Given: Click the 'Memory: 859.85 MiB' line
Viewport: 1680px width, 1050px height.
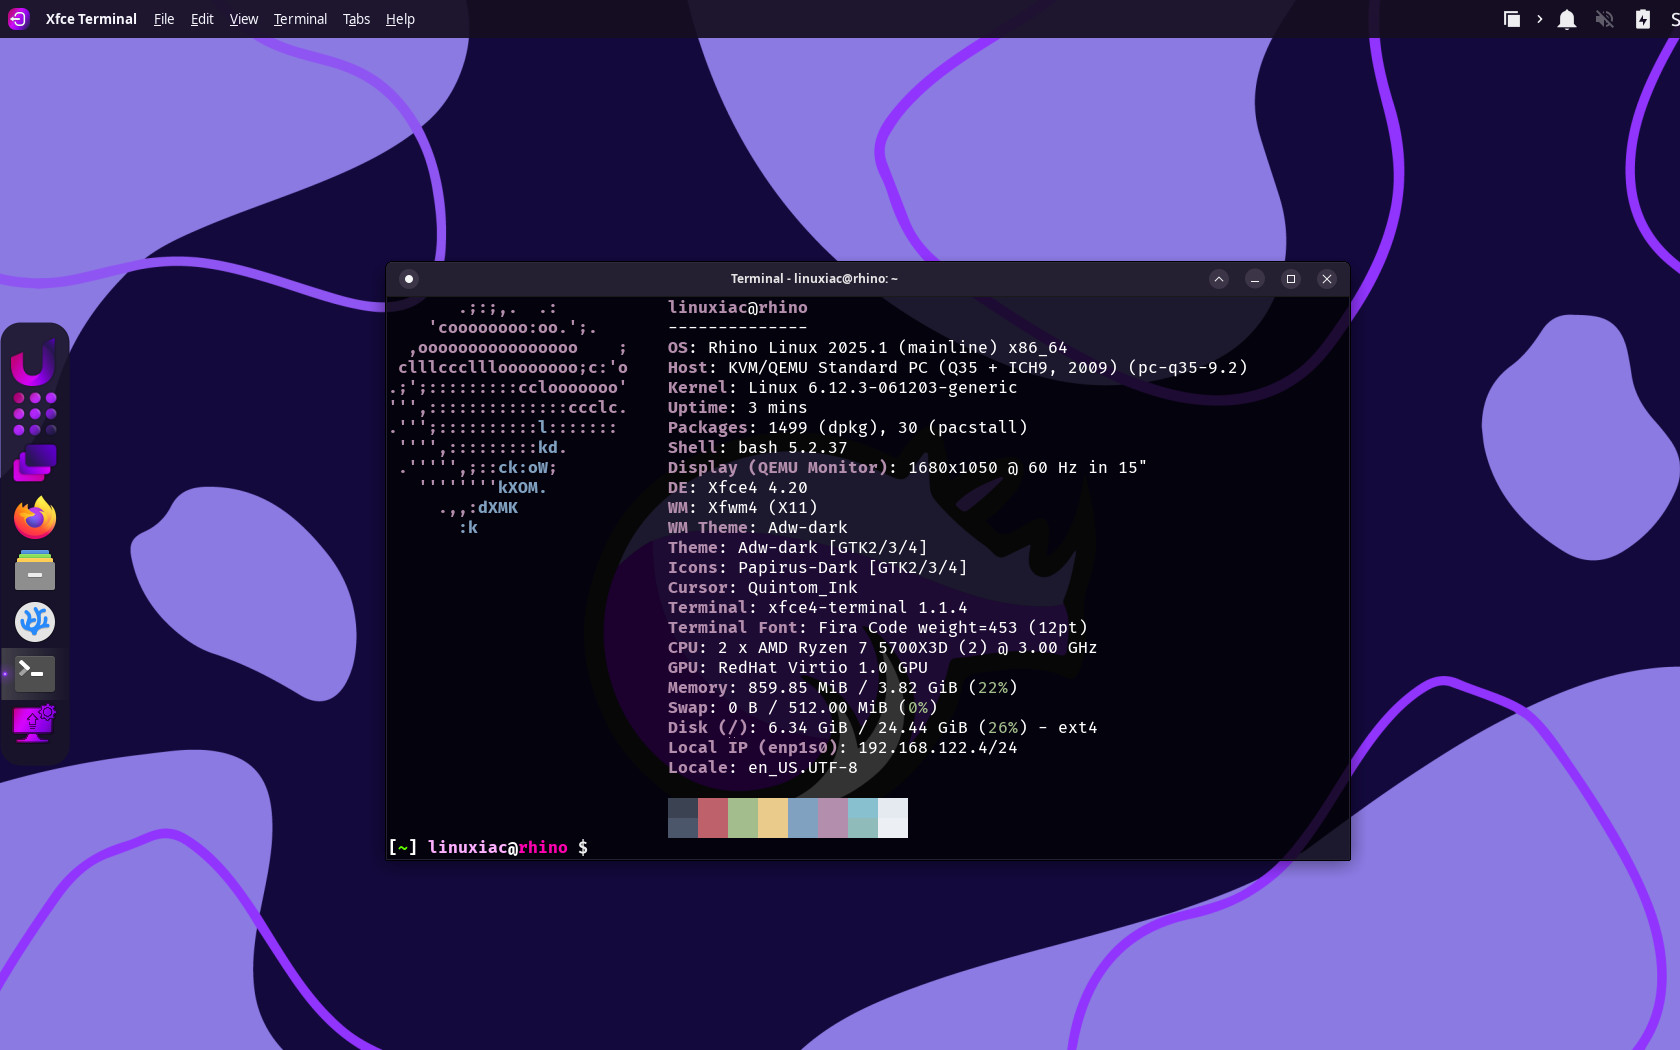Looking at the screenshot, I should point(843,688).
